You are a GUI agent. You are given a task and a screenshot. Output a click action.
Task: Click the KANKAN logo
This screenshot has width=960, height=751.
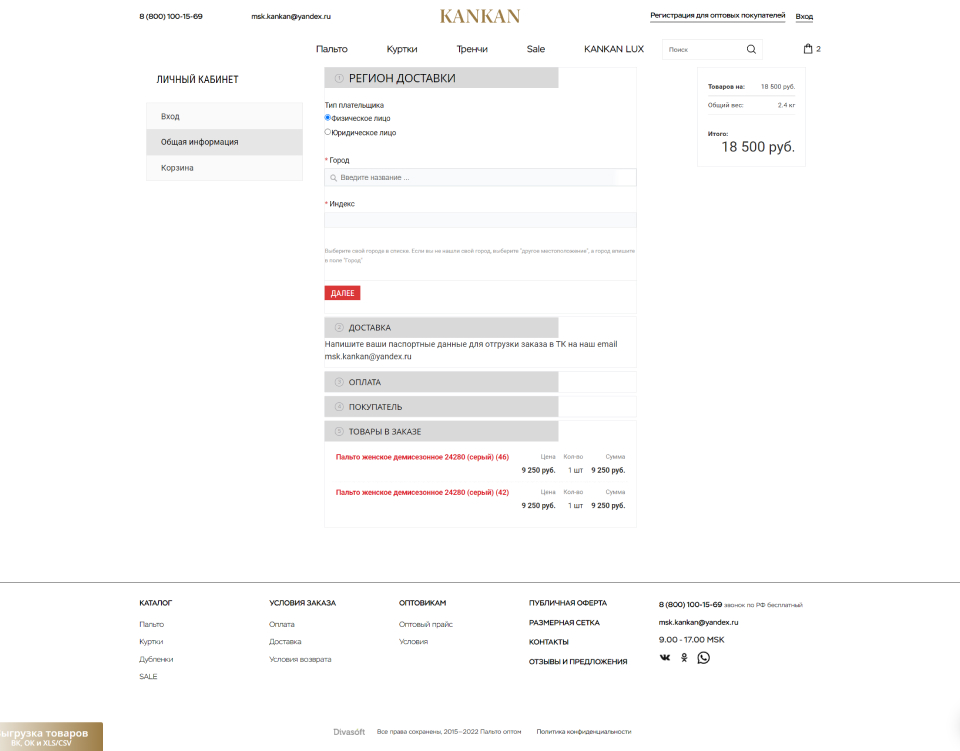click(479, 16)
